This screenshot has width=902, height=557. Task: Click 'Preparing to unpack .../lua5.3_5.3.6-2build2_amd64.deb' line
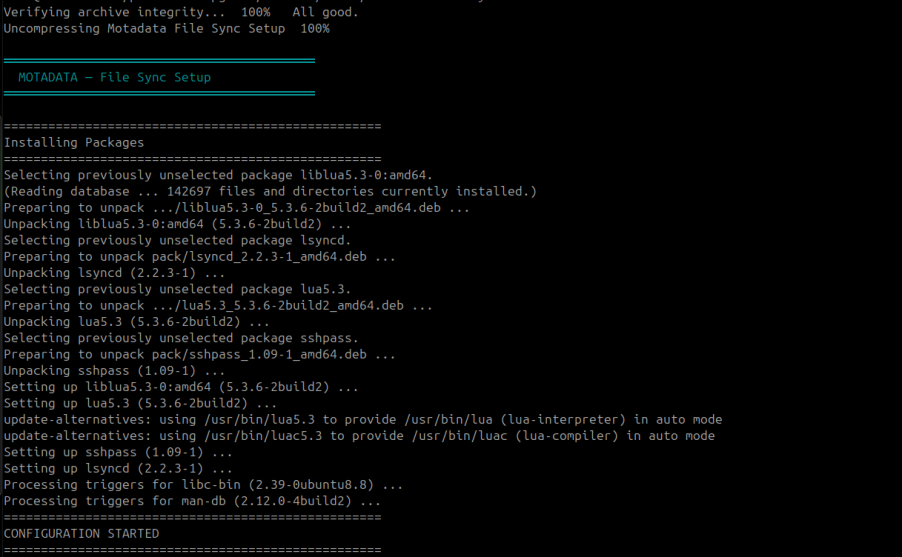coord(218,306)
